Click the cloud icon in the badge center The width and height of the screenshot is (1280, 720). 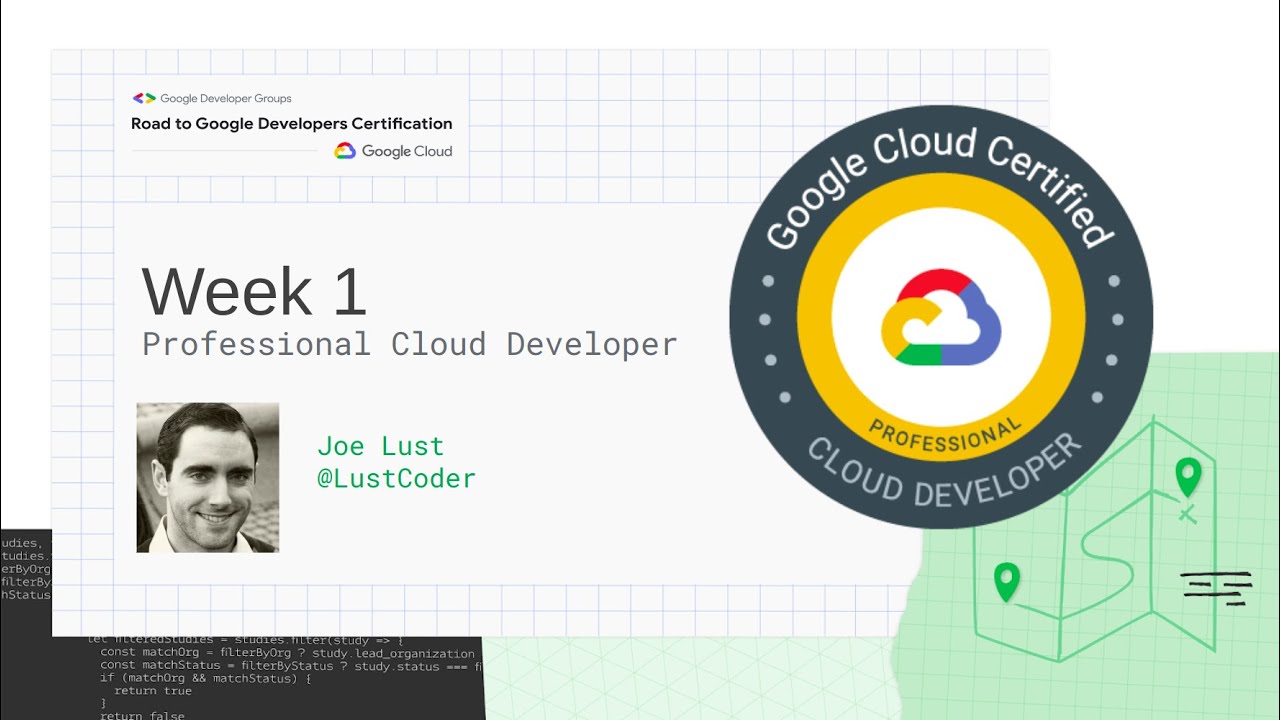click(941, 317)
